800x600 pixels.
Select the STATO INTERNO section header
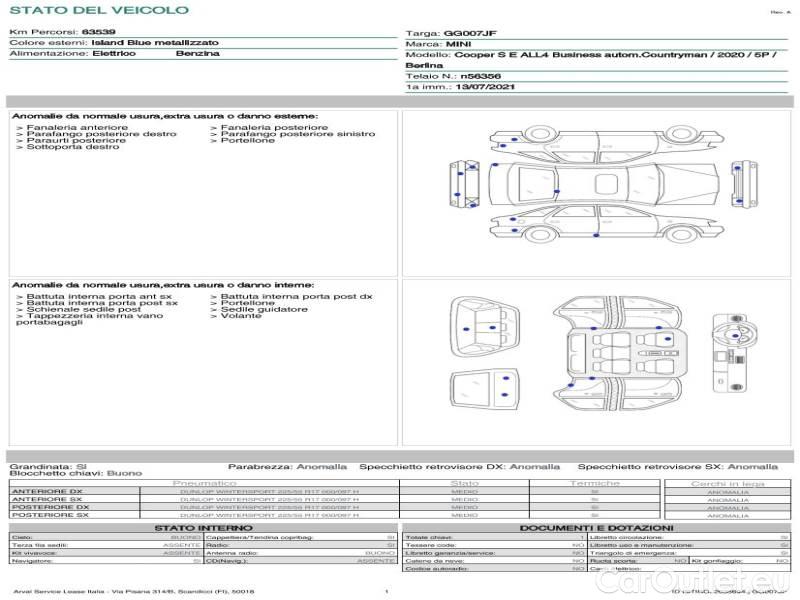tap(203, 527)
